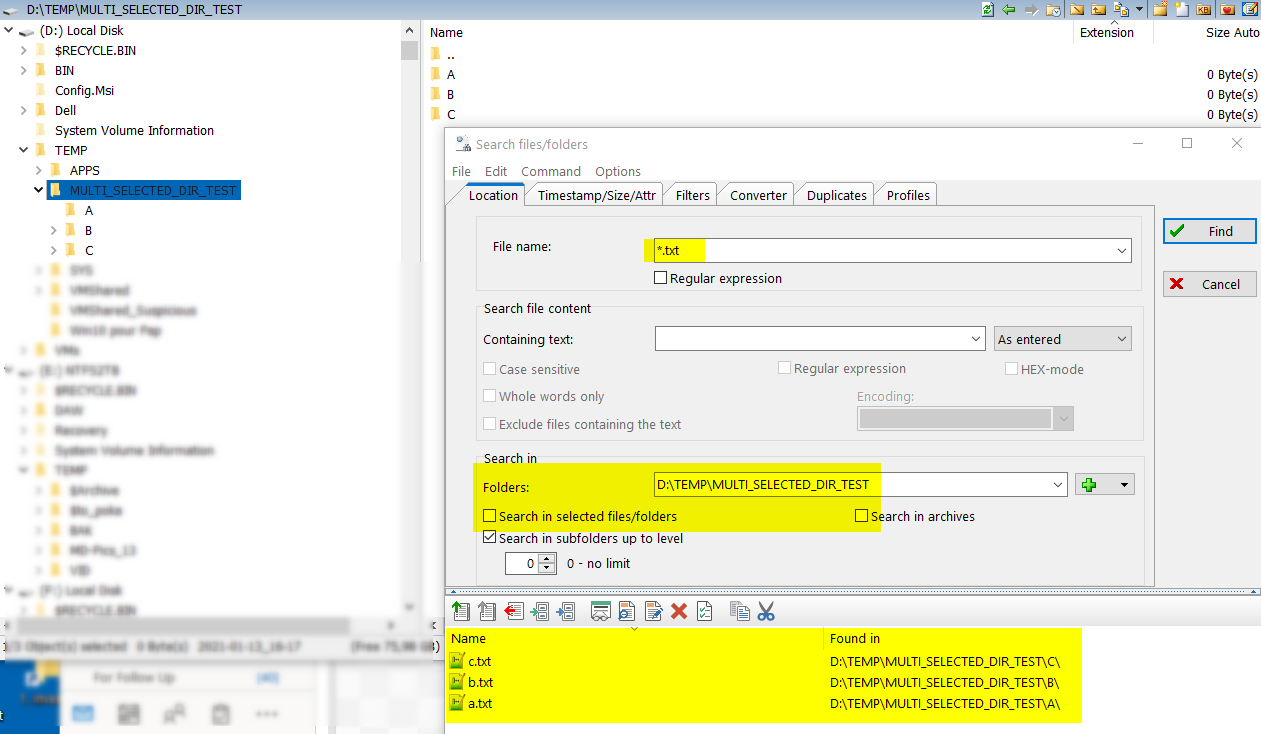The height and width of the screenshot is (734, 1261).
Task: Click the blue arrow panel icon in results toolbar
Action: [x=565, y=611]
